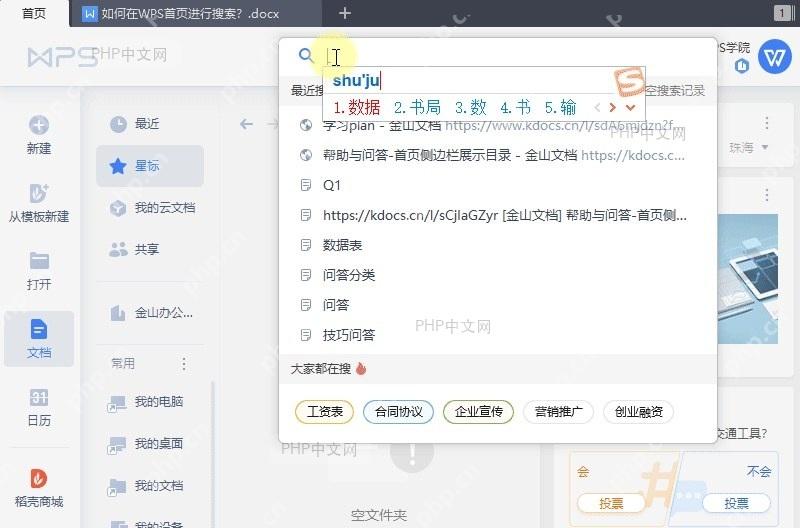Click the 创业融资 hot search tag
800x528 pixels.
639,412
